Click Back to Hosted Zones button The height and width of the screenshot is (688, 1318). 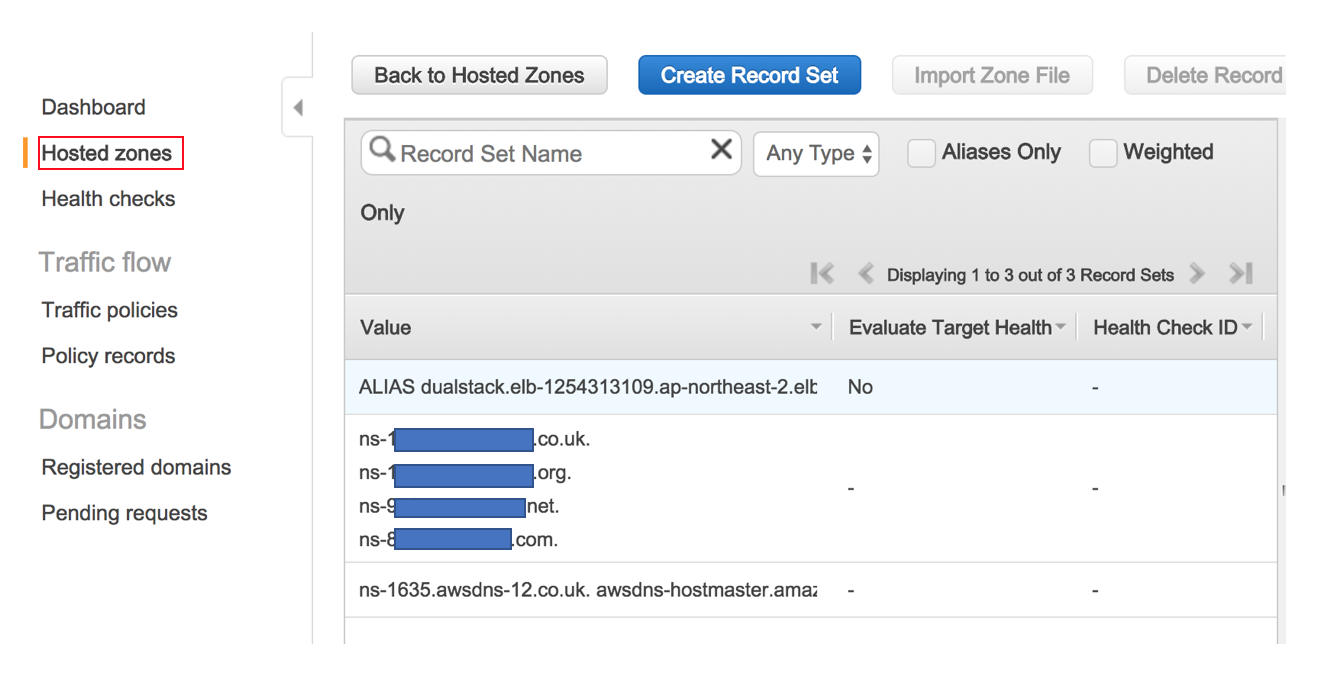click(x=479, y=75)
